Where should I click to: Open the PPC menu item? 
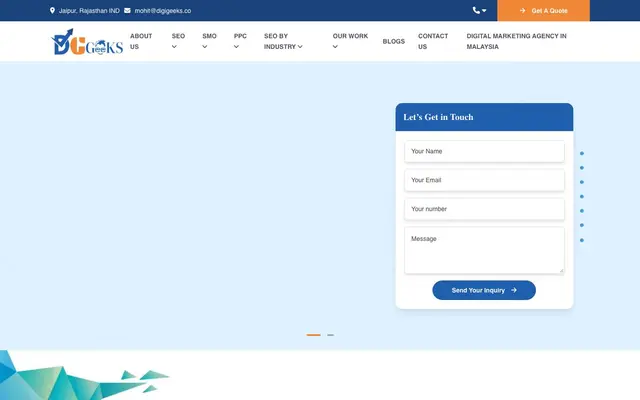tap(240, 36)
